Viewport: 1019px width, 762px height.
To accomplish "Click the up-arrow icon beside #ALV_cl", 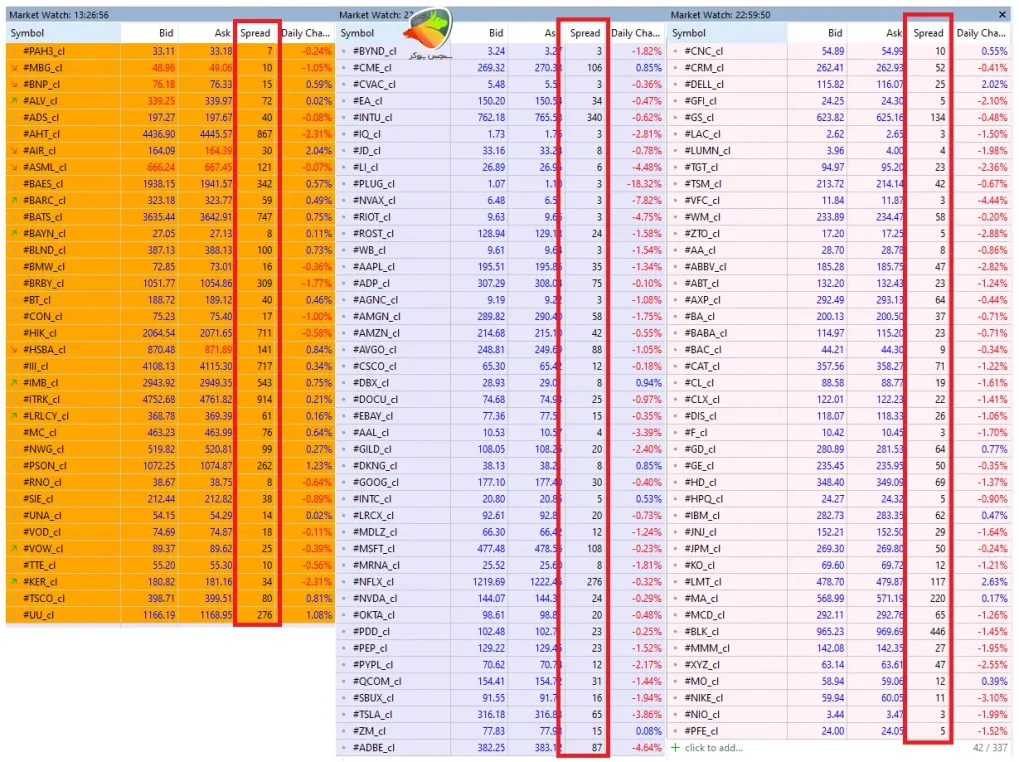I will [x=14, y=101].
